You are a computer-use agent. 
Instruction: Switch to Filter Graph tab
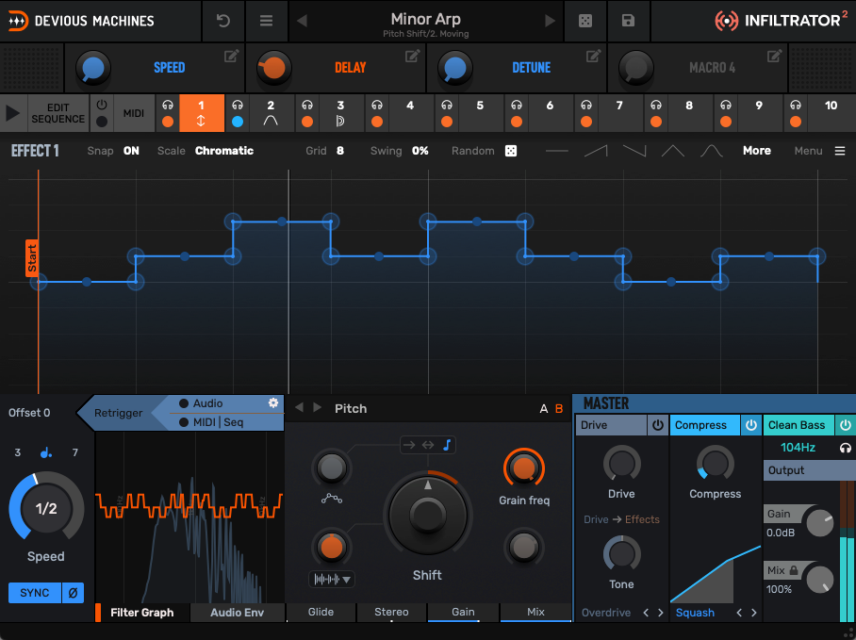point(142,613)
